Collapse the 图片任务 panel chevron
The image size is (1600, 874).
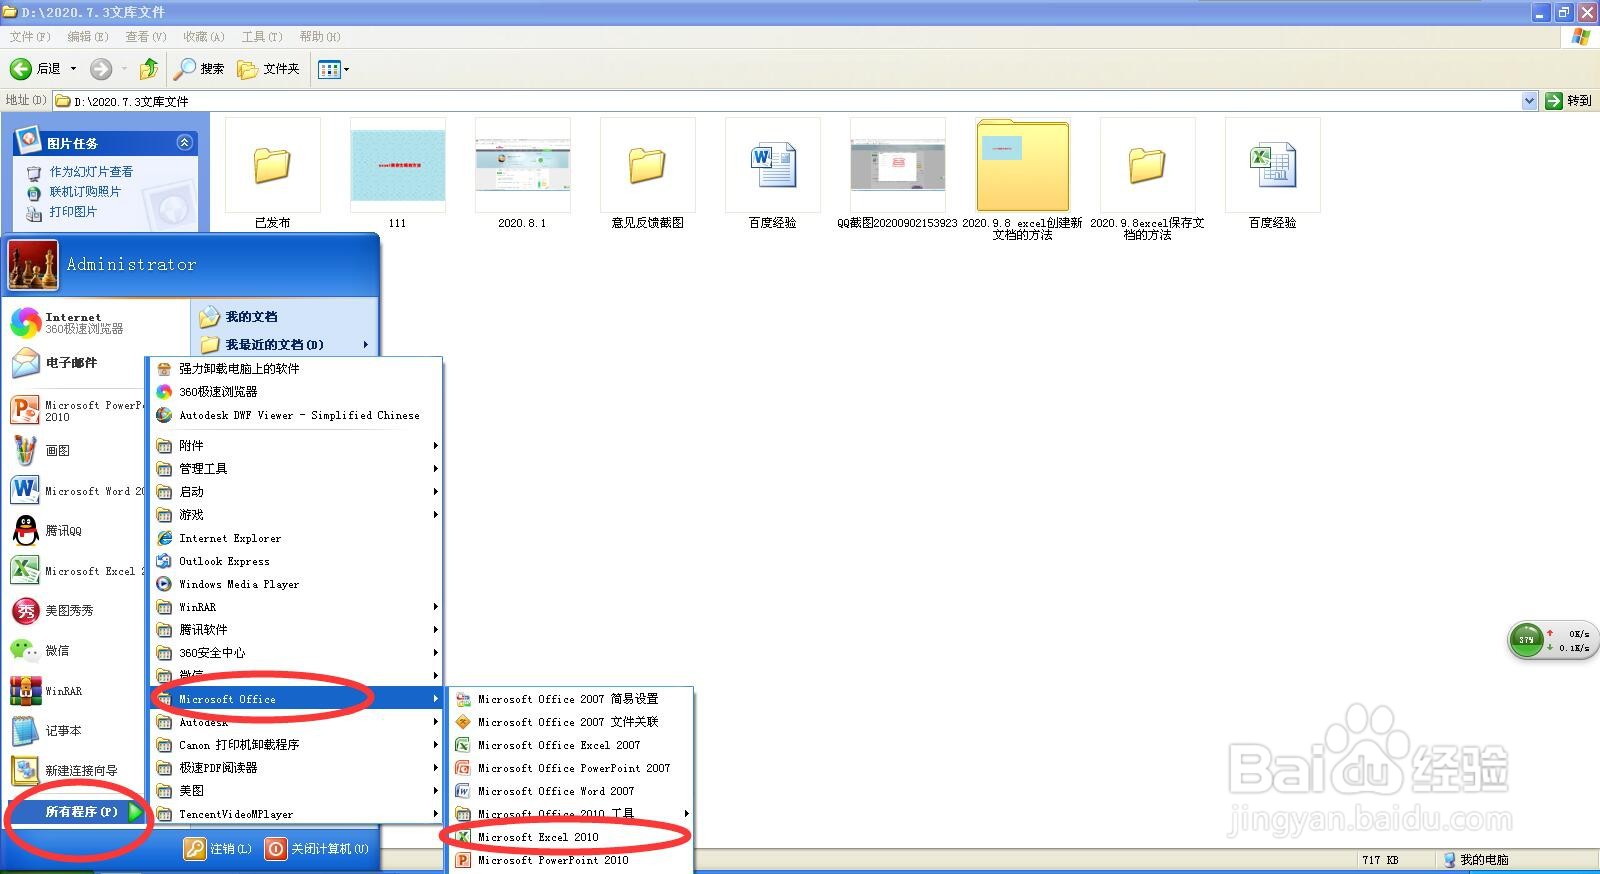(x=184, y=143)
